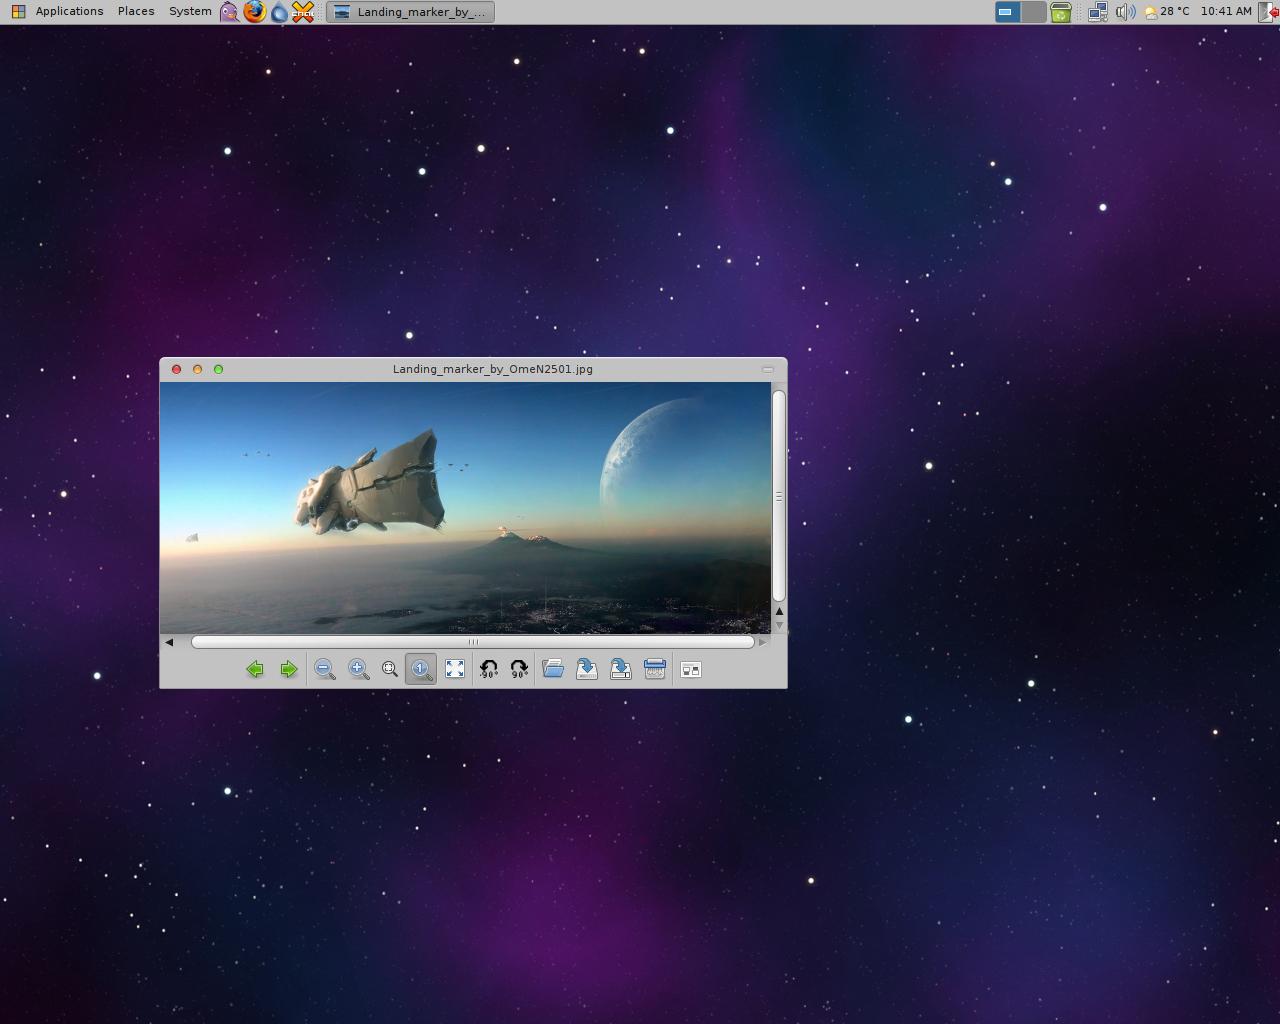The height and width of the screenshot is (1024, 1280).
Task: Open the 28 °C weather applet
Action: pyautogui.click(x=1168, y=11)
